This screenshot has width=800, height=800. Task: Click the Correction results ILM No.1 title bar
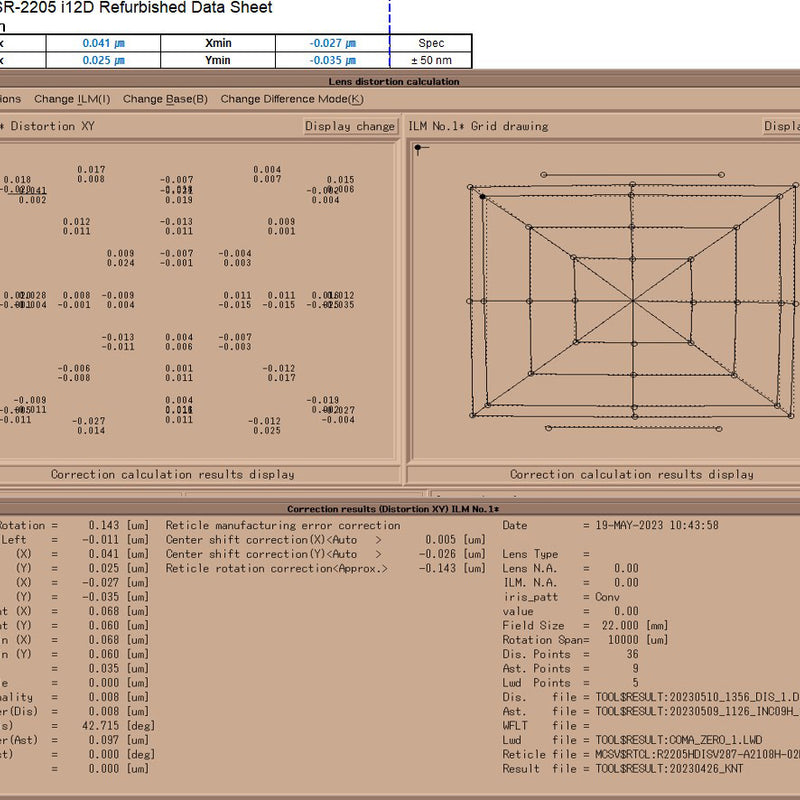click(x=393, y=509)
